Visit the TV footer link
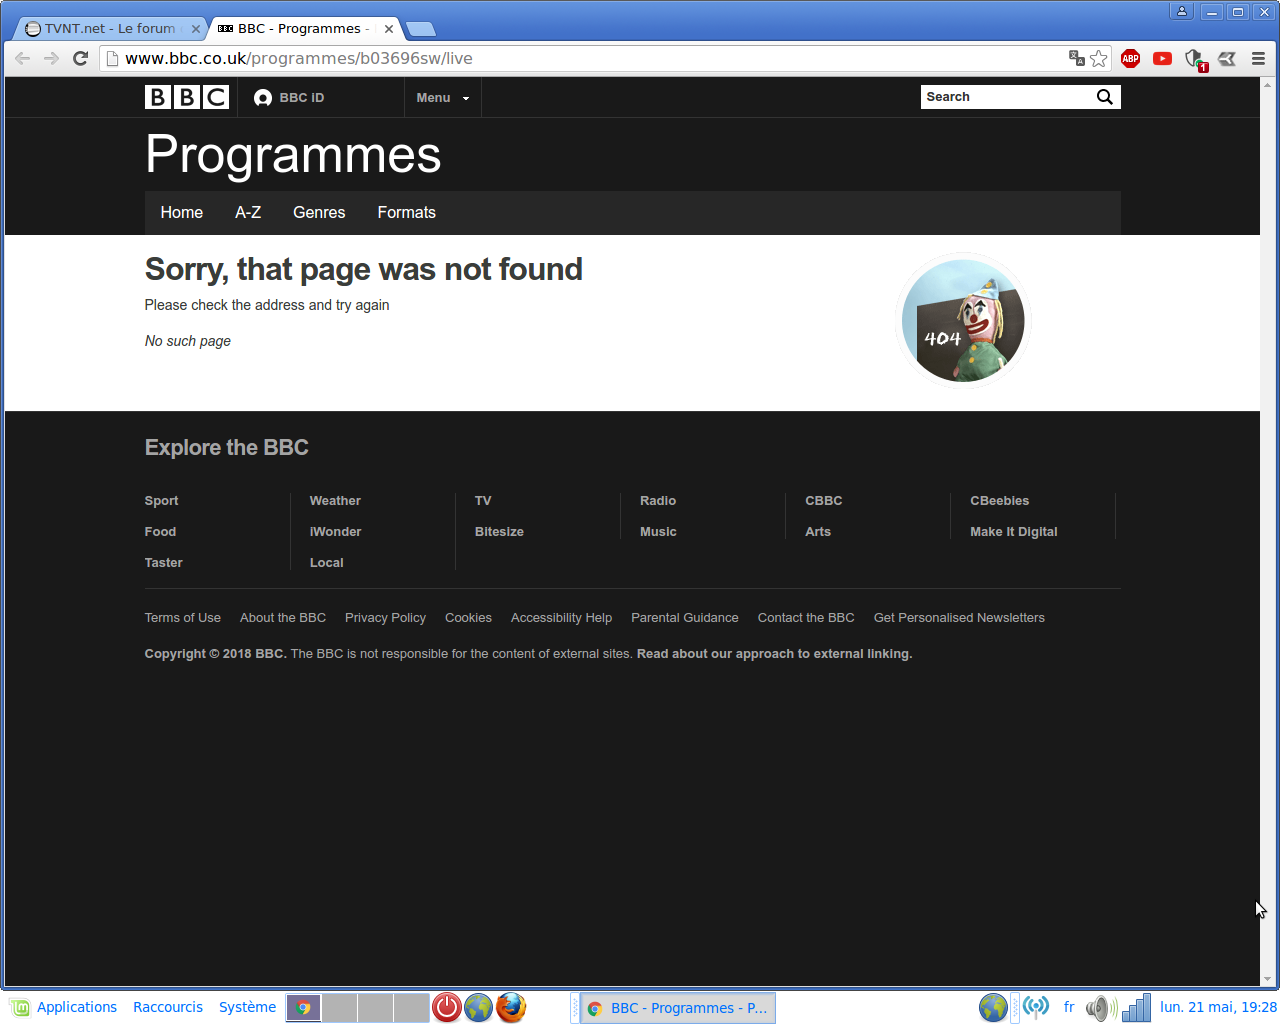This screenshot has width=1280, height=1024. tap(483, 501)
